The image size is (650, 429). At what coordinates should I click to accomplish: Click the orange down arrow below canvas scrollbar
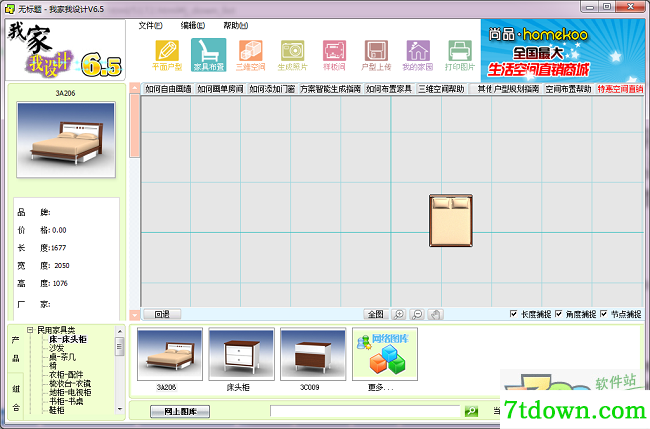135,315
